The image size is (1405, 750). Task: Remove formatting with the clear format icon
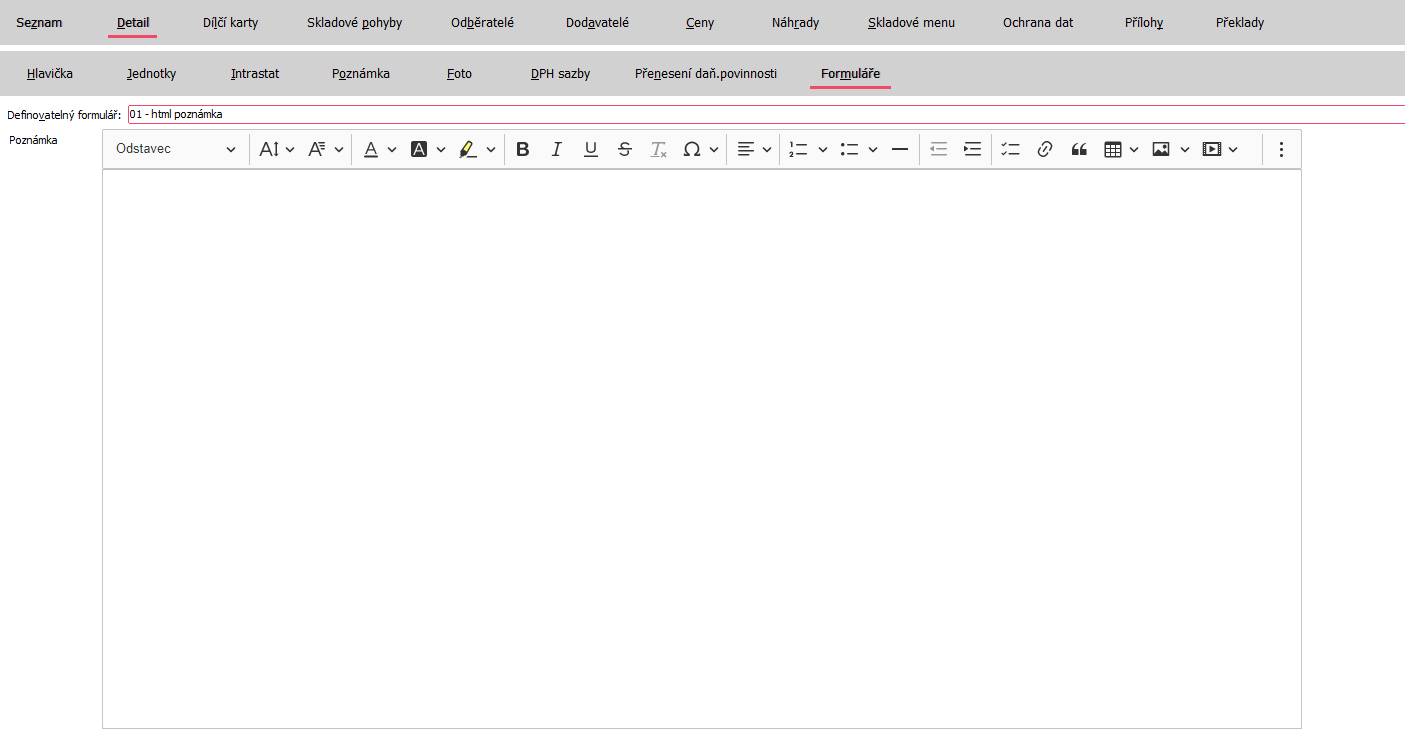[x=658, y=149]
